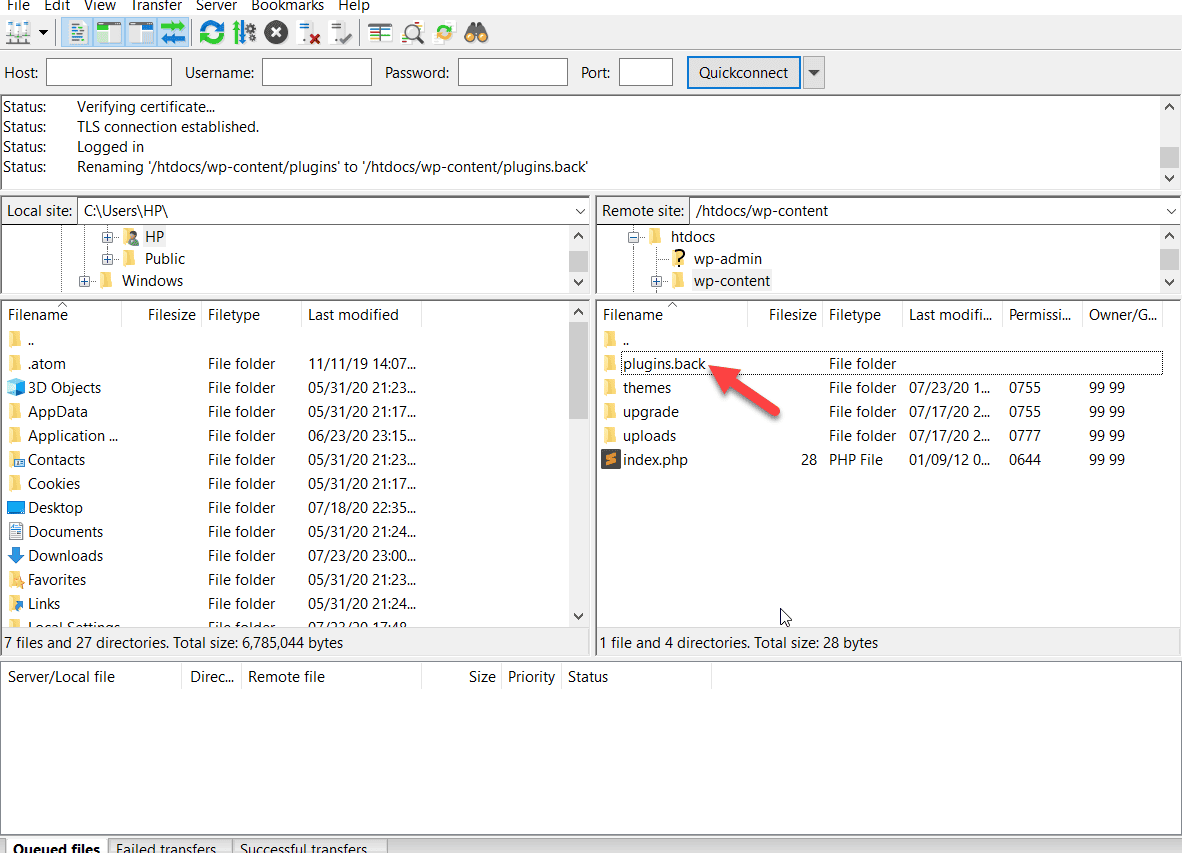Select Contacts folder icon

tap(16, 460)
